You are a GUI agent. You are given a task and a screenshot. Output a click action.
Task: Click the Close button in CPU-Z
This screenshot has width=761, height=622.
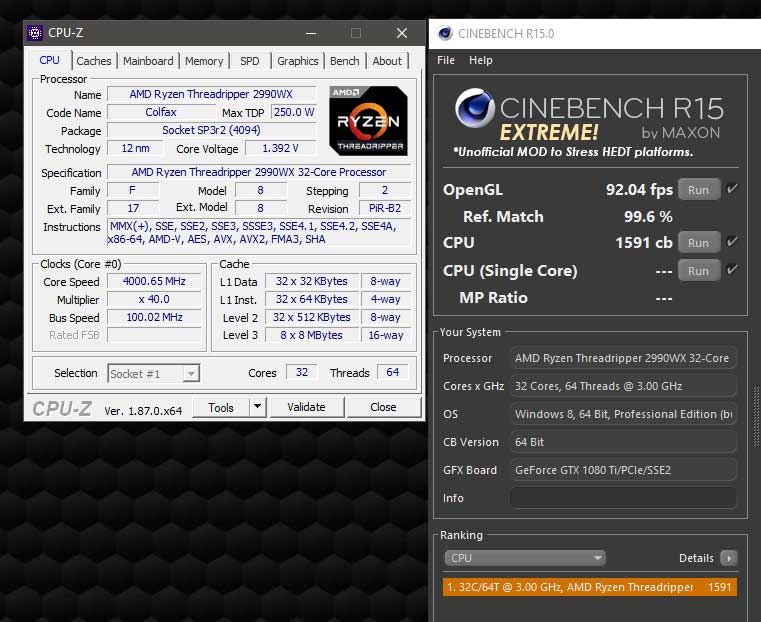point(383,407)
